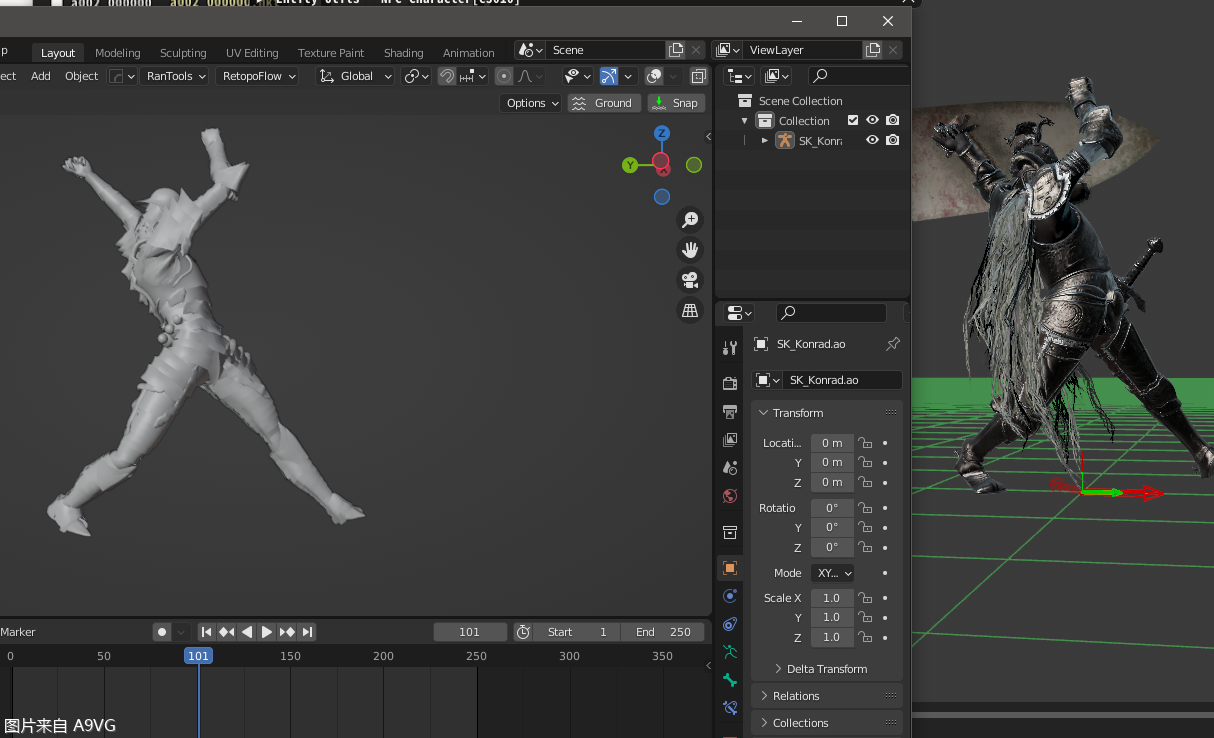1214x738 pixels.
Task: Toggle render visibility for Collection (camera icon)
Action: [x=892, y=121]
